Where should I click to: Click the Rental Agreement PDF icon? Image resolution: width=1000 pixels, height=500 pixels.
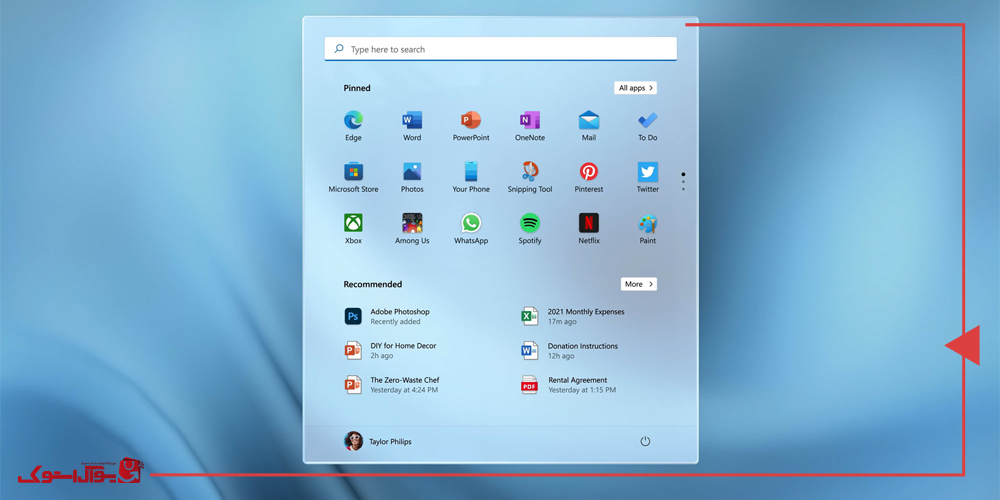click(529, 385)
